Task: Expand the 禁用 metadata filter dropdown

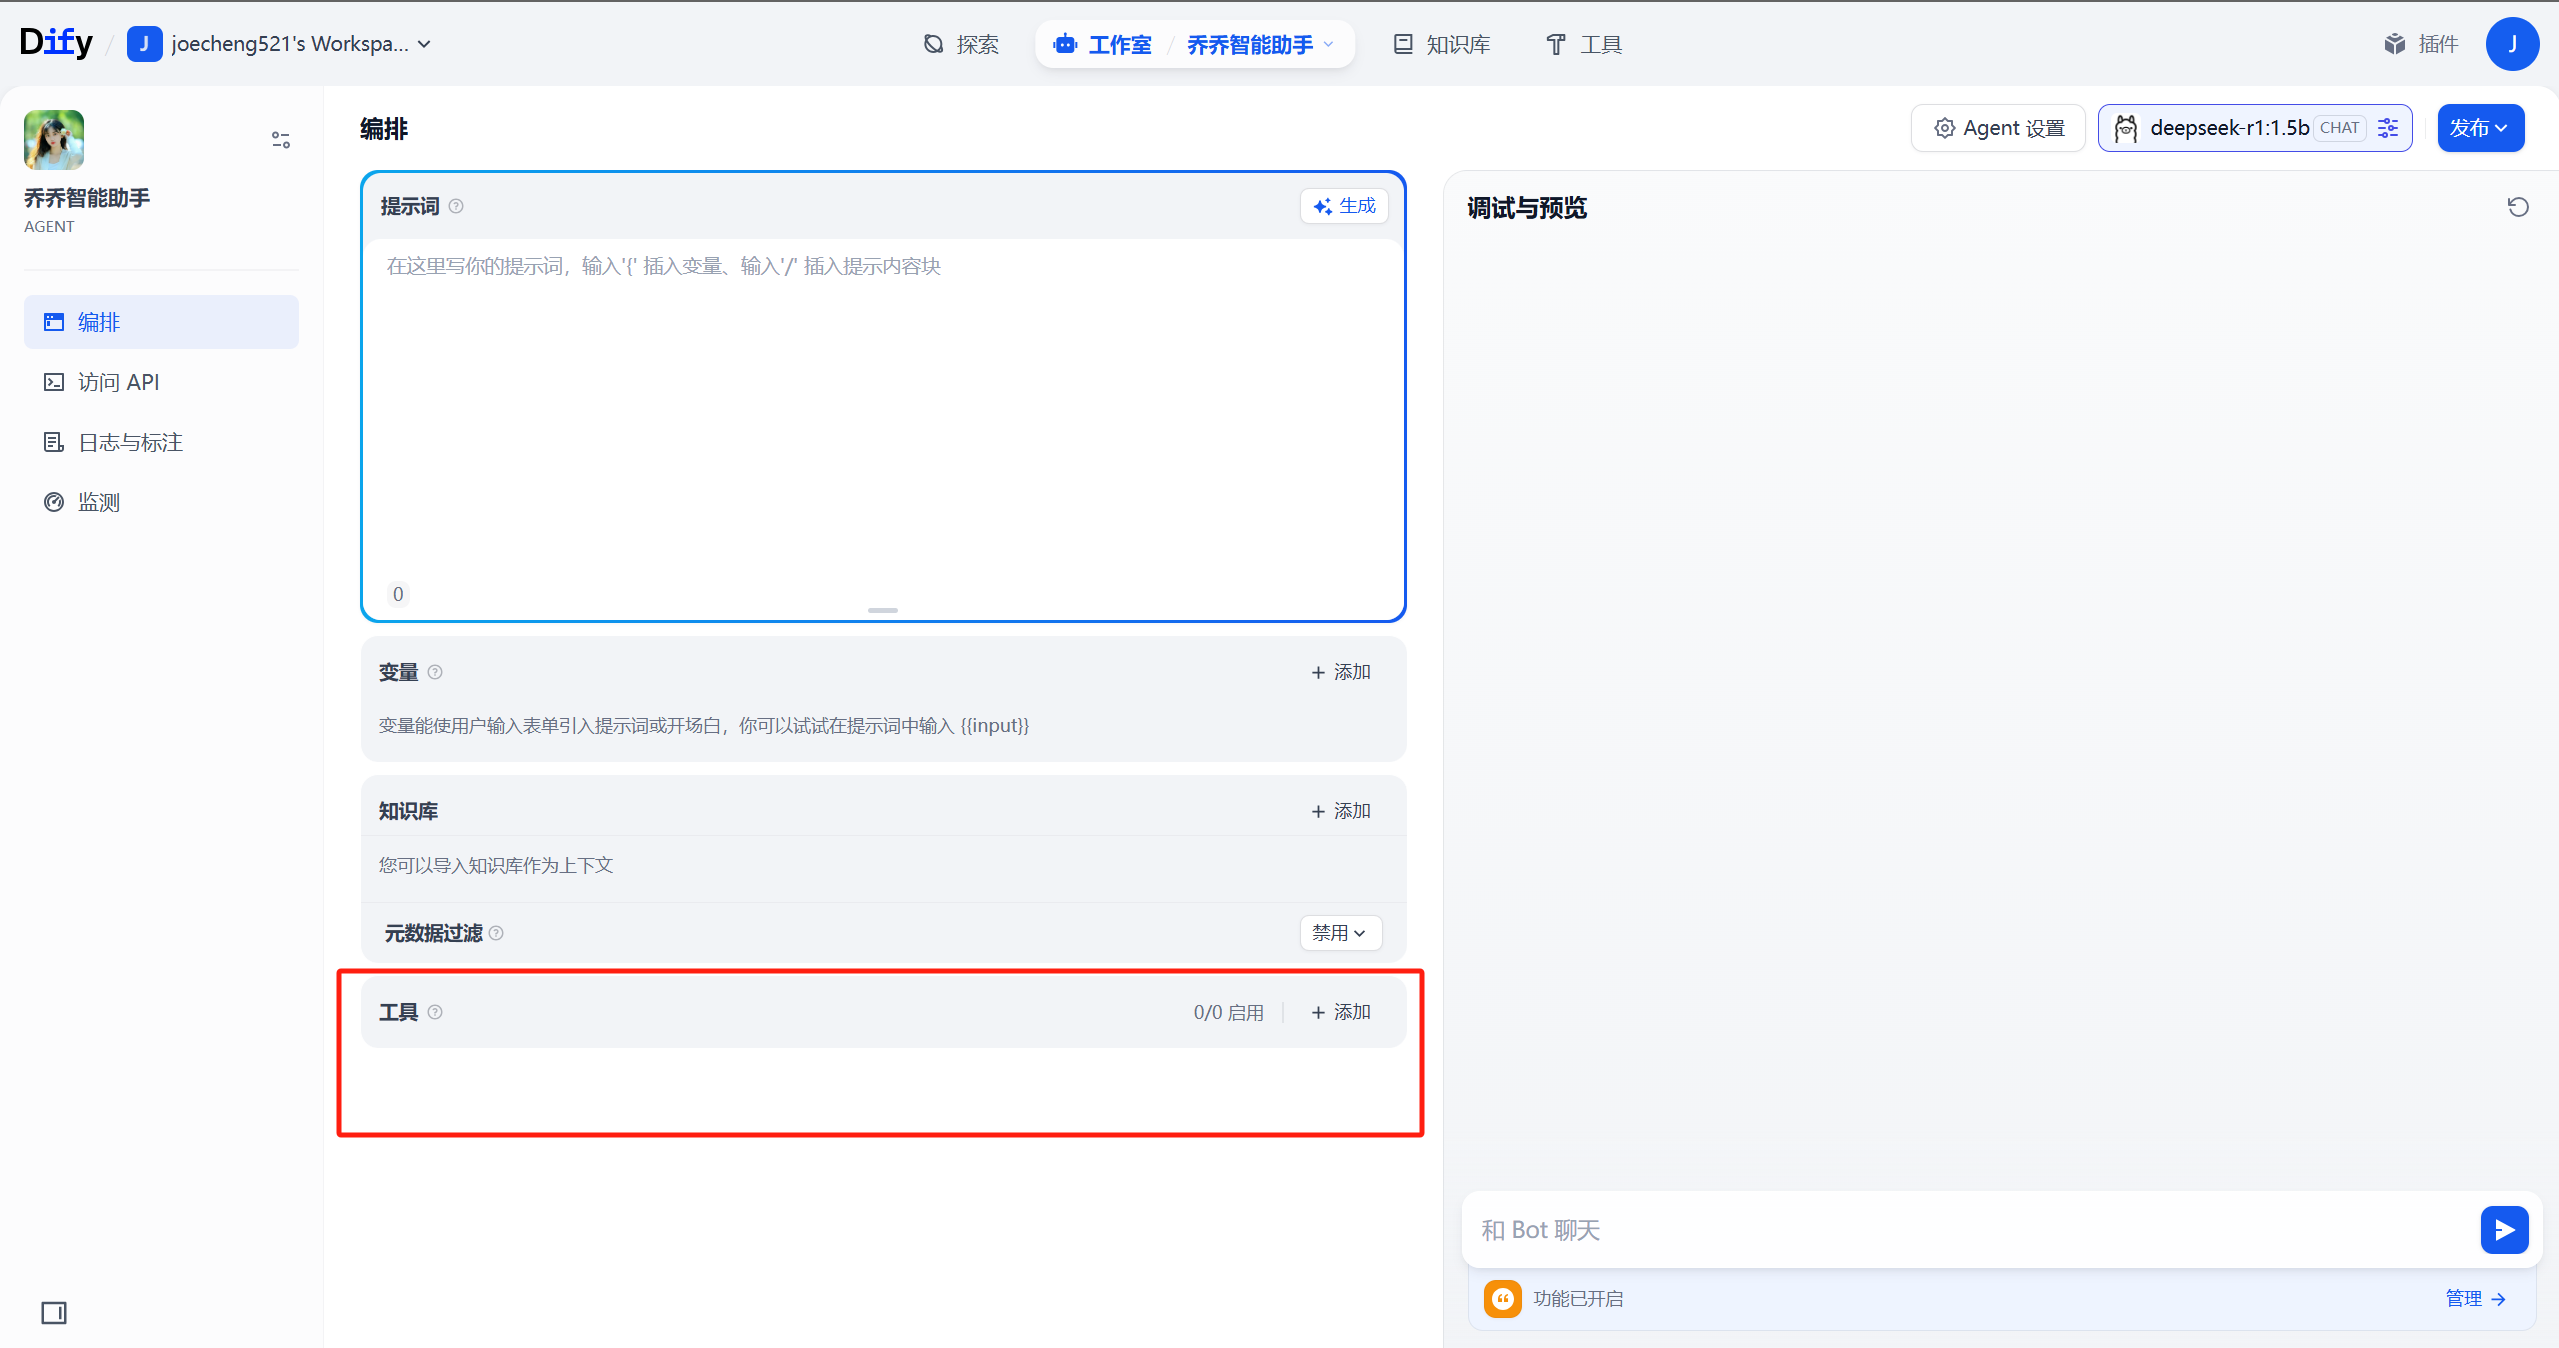Action: pos(1340,933)
